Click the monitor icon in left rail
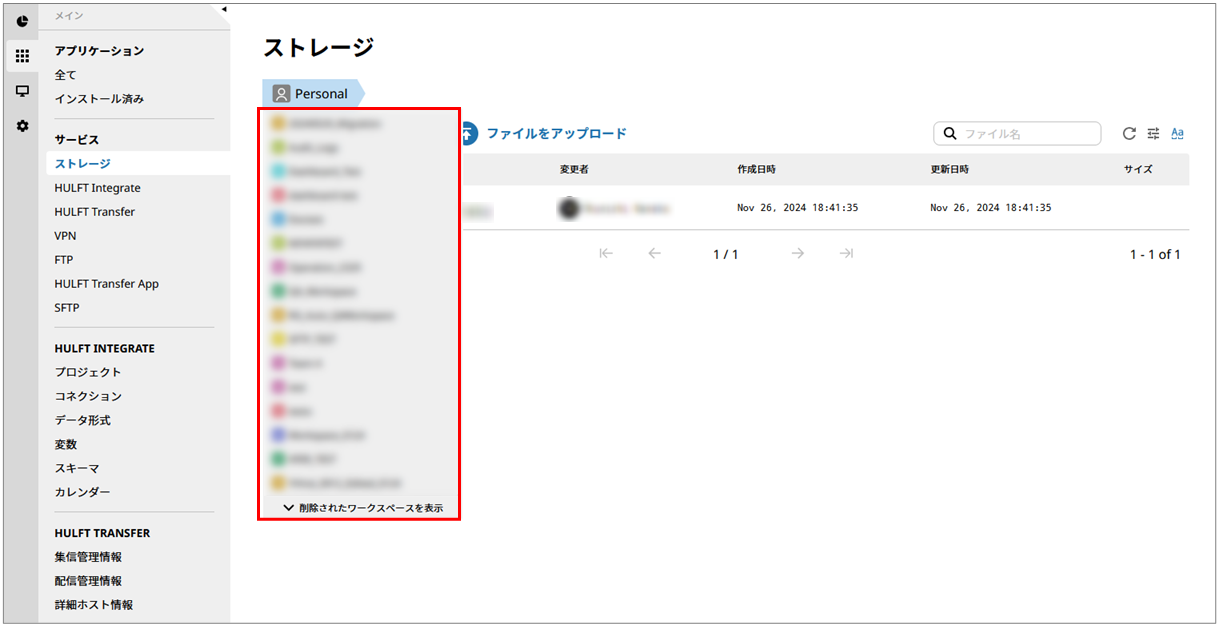Image resolution: width=1219 pixels, height=627 pixels. click(x=22, y=91)
